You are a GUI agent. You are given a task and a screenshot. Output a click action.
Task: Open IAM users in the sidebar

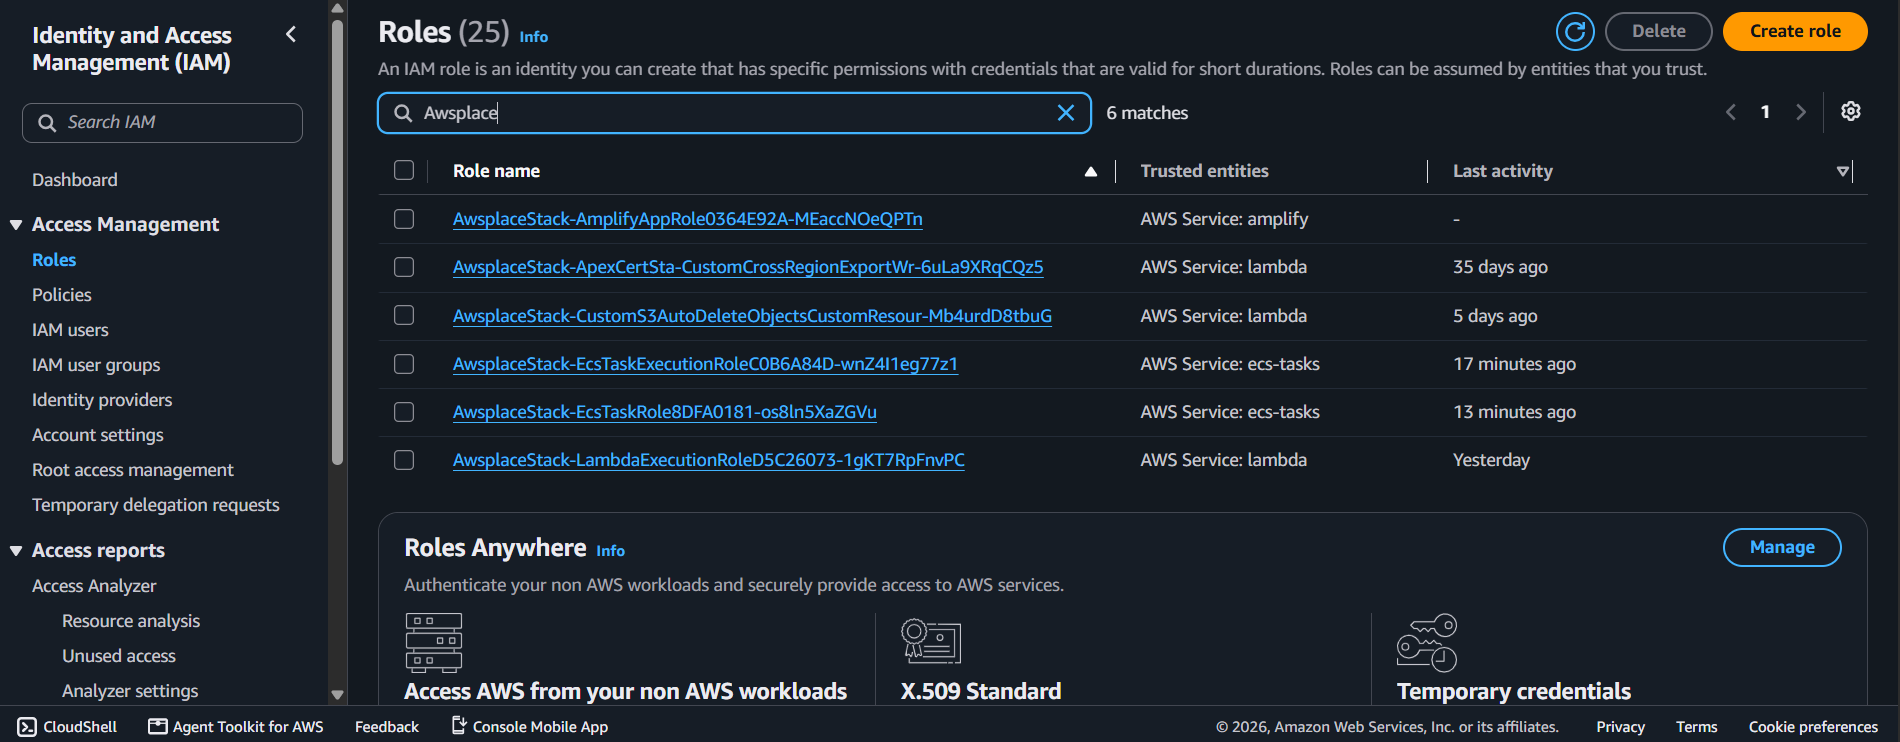click(x=70, y=330)
